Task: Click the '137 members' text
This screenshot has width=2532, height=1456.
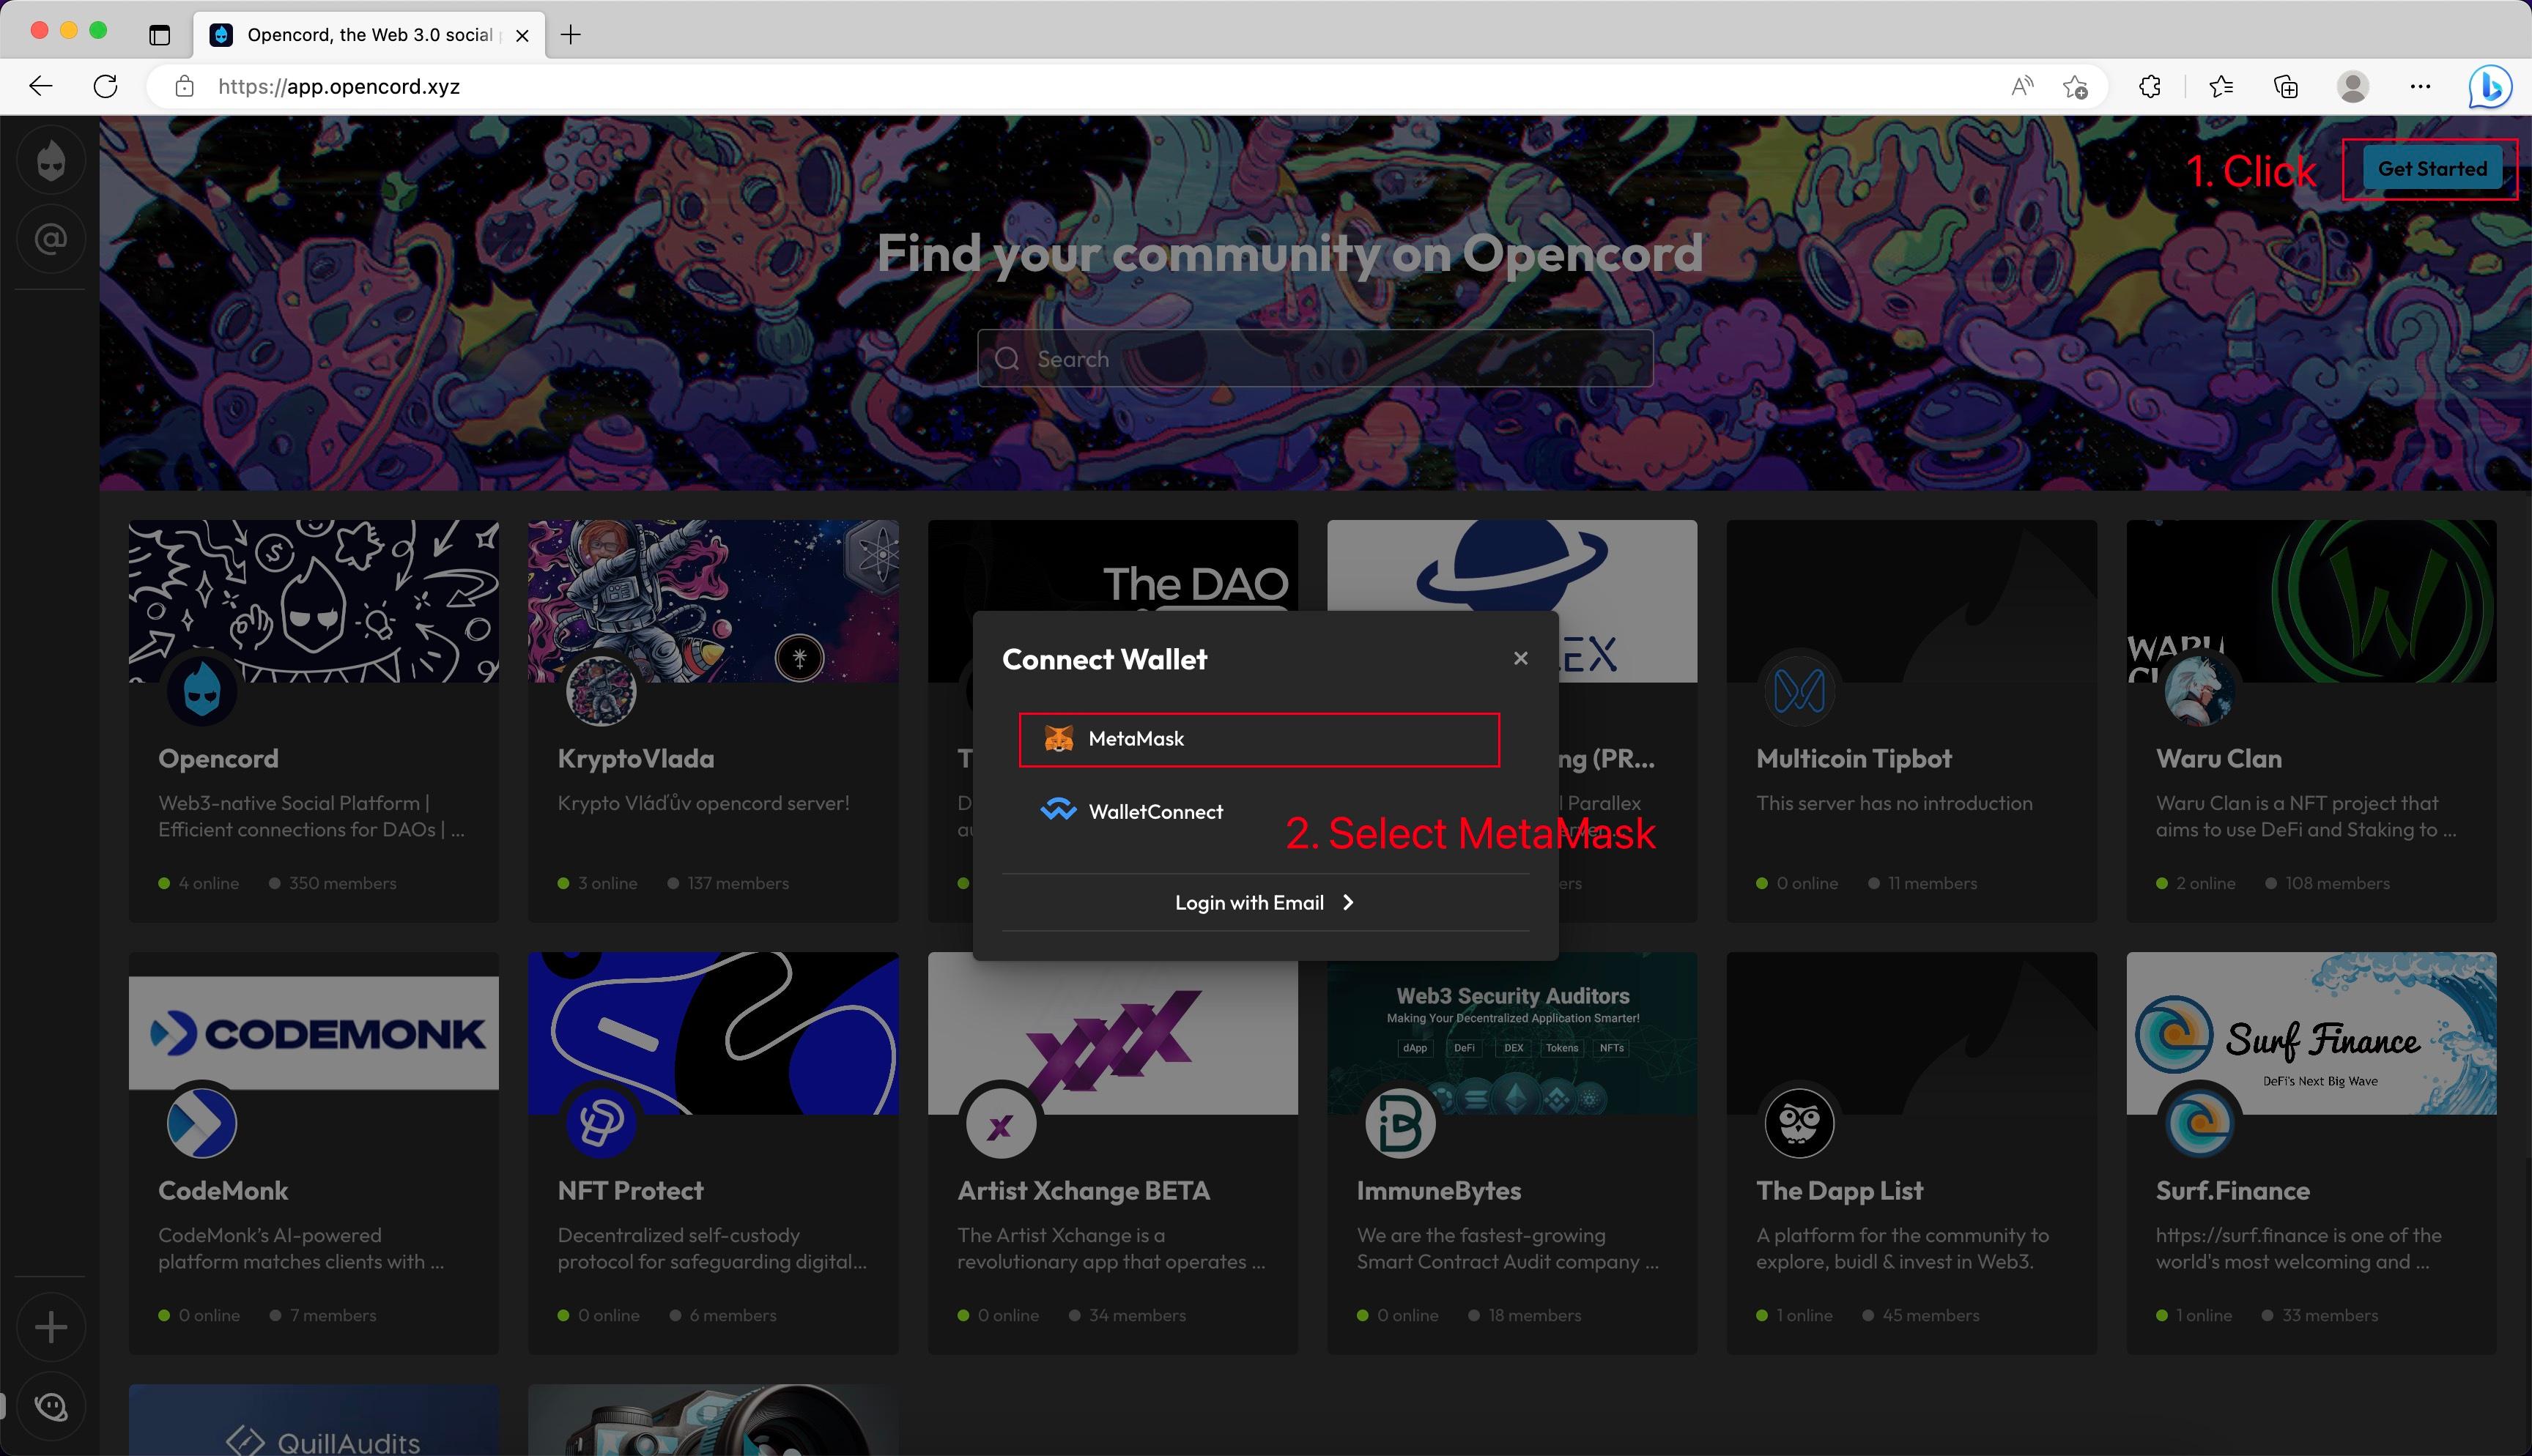Action: [738, 883]
